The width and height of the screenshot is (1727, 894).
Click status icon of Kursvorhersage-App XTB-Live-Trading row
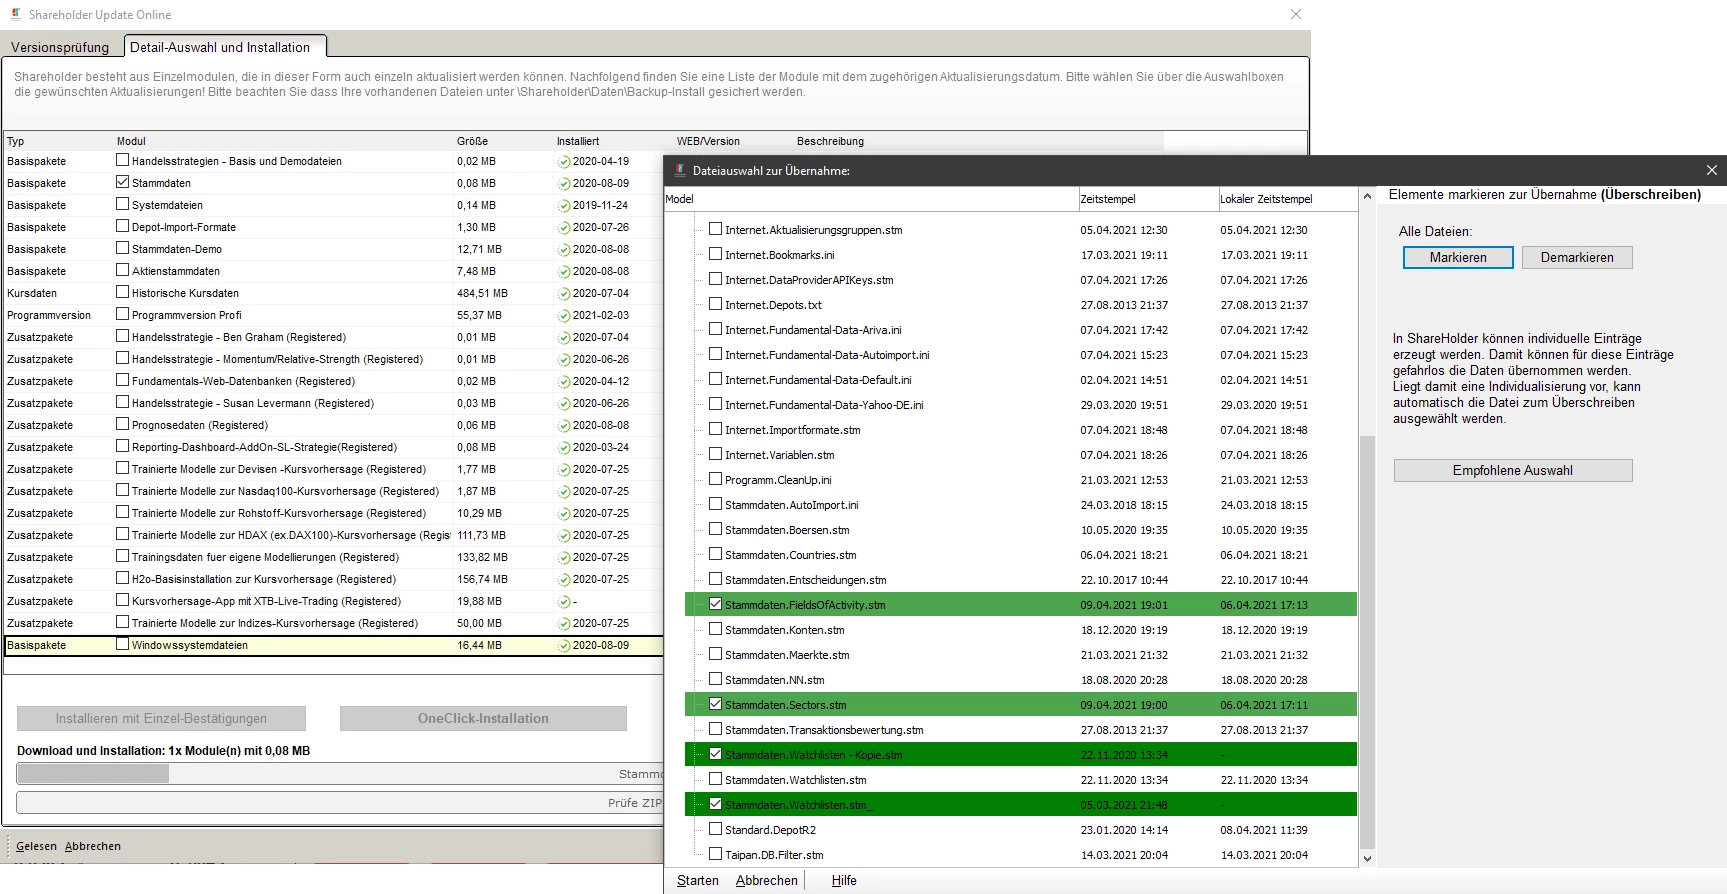564,602
